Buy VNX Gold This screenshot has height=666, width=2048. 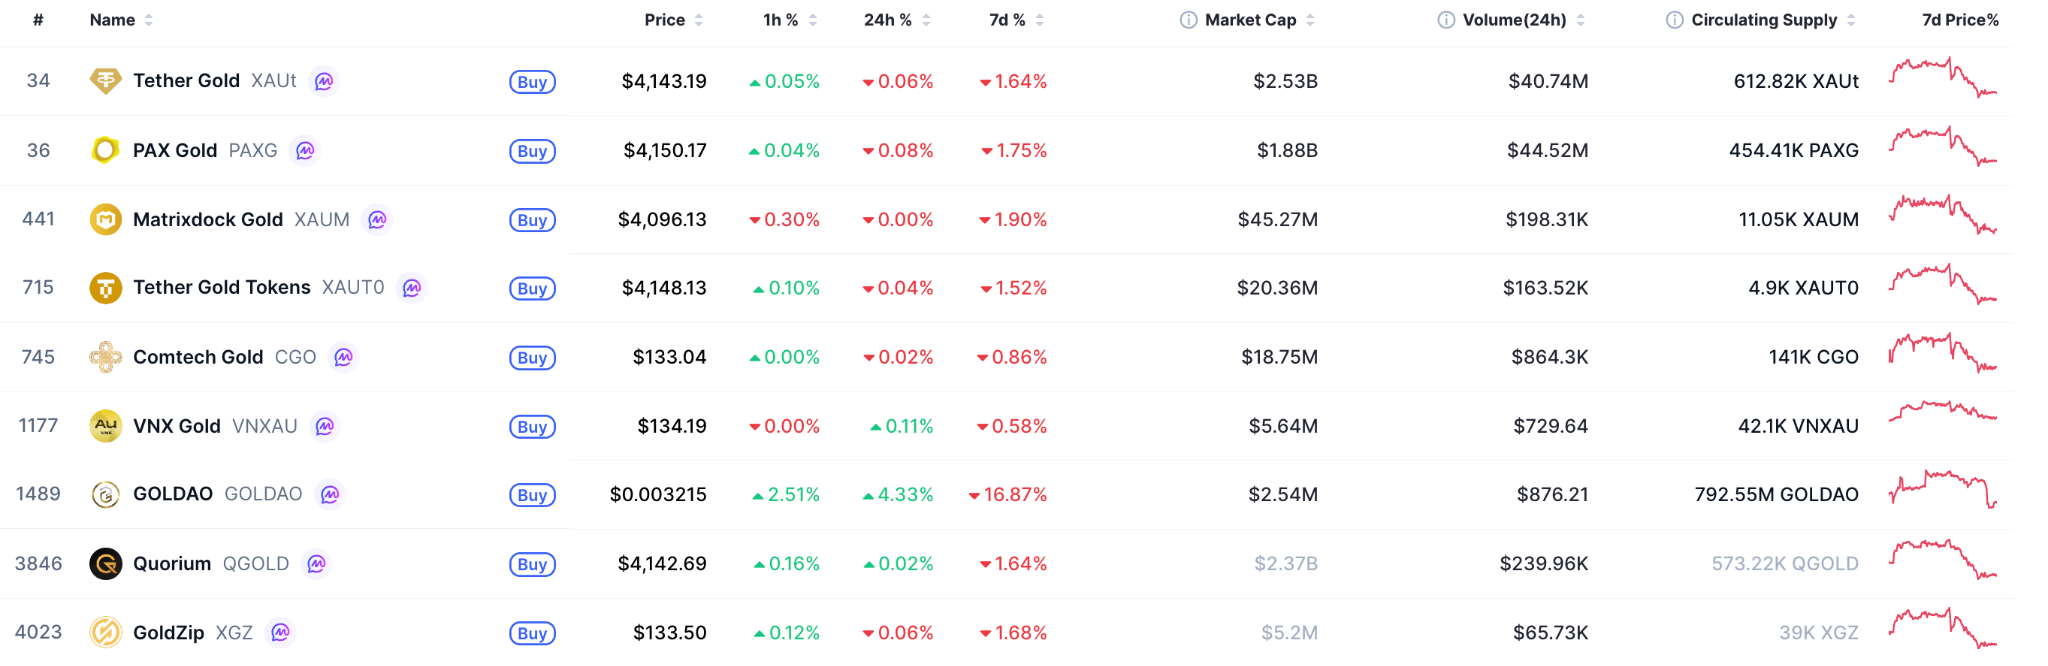[x=532, y=427]
